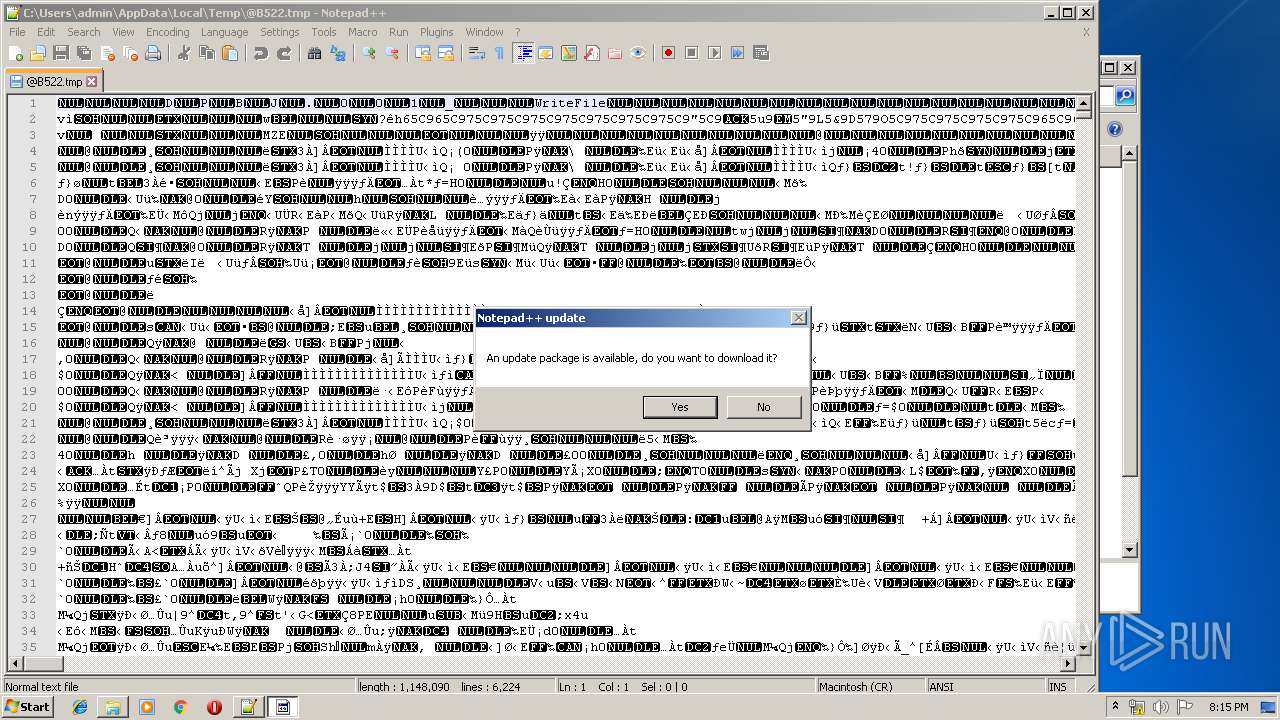1280x720 pixels.
Task: Open the Macro menu
Action: 363,32
